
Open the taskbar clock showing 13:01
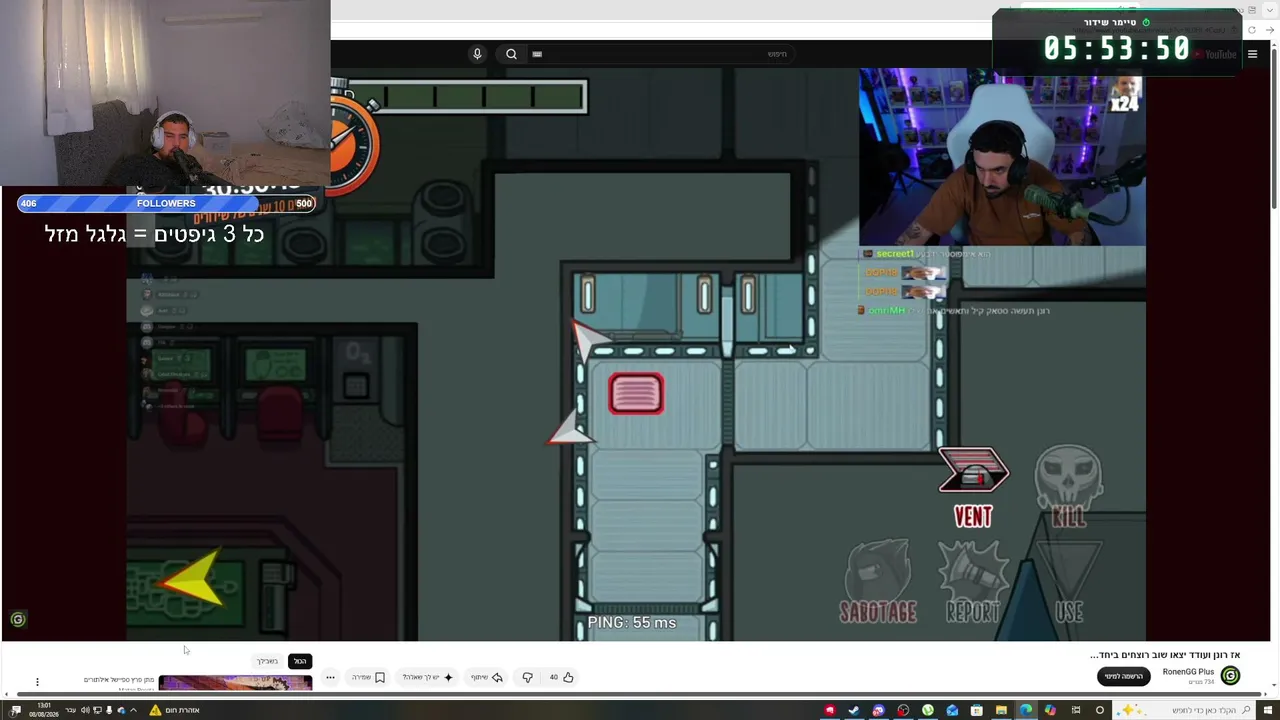tap(44, 710)
